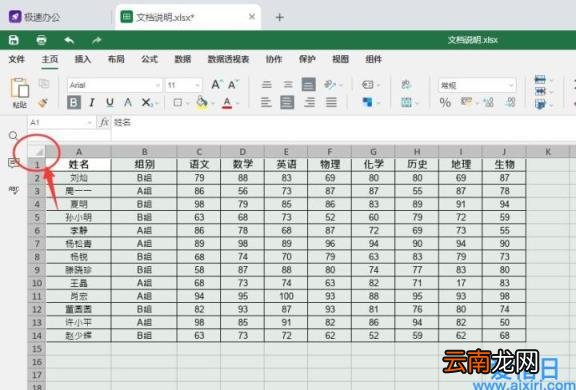Open the number format combo box
576x390 pixels.
[x=477, y=85]
